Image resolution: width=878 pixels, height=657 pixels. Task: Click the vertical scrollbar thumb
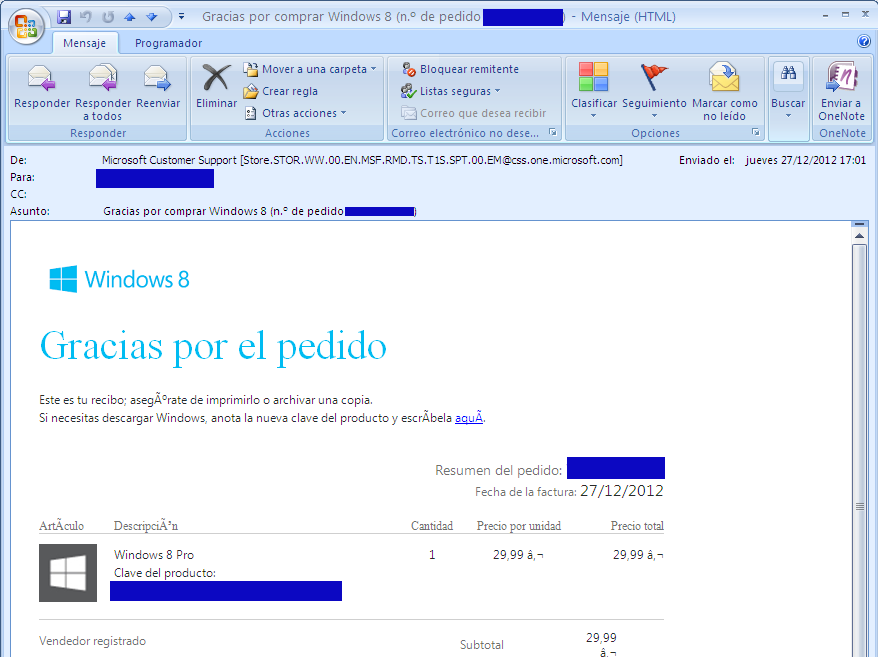coord(859,507)
